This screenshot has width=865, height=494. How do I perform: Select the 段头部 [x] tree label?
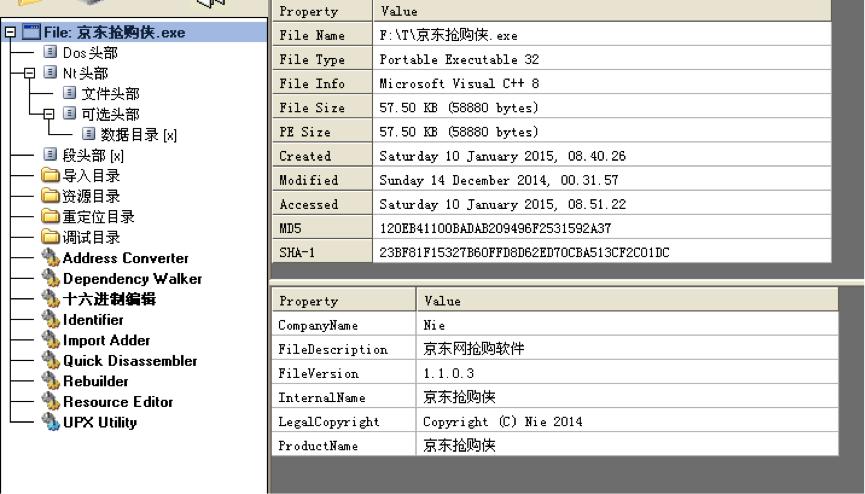93,156
